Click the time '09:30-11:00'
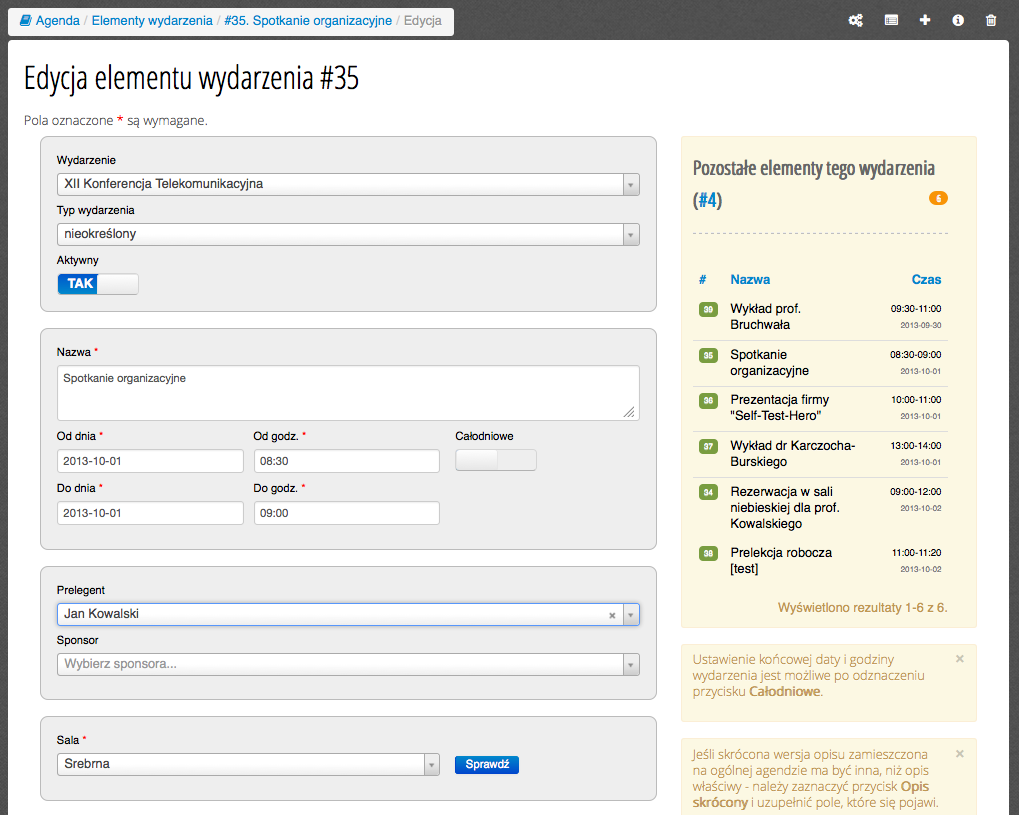 [x=916, y=309]
